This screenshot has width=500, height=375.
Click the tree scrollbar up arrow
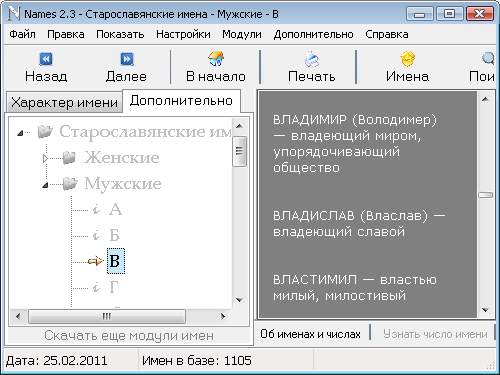239,126
